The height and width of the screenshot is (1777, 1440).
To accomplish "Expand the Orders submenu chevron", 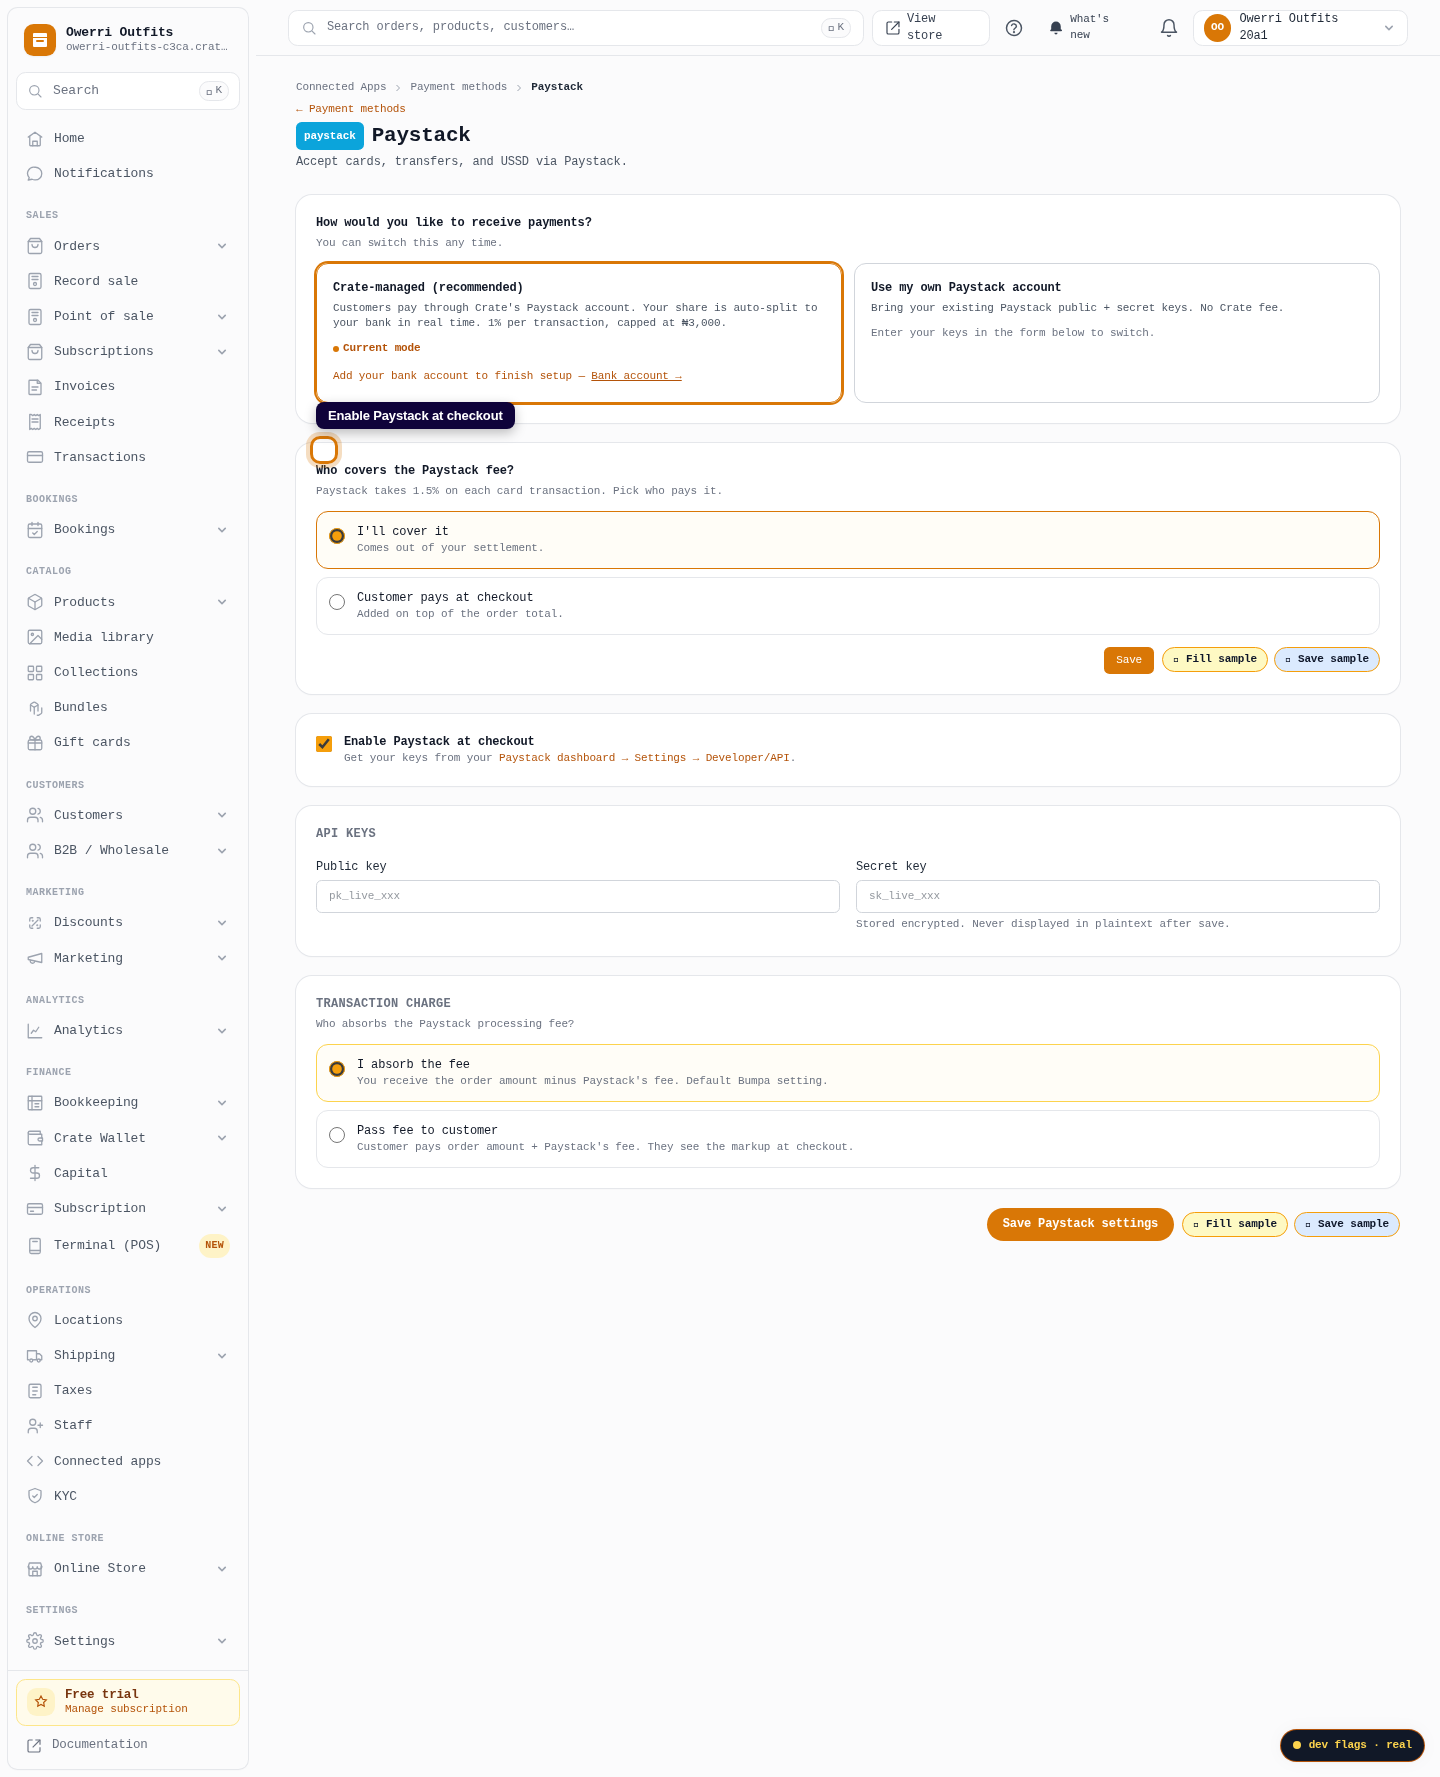I will point(222,246).
